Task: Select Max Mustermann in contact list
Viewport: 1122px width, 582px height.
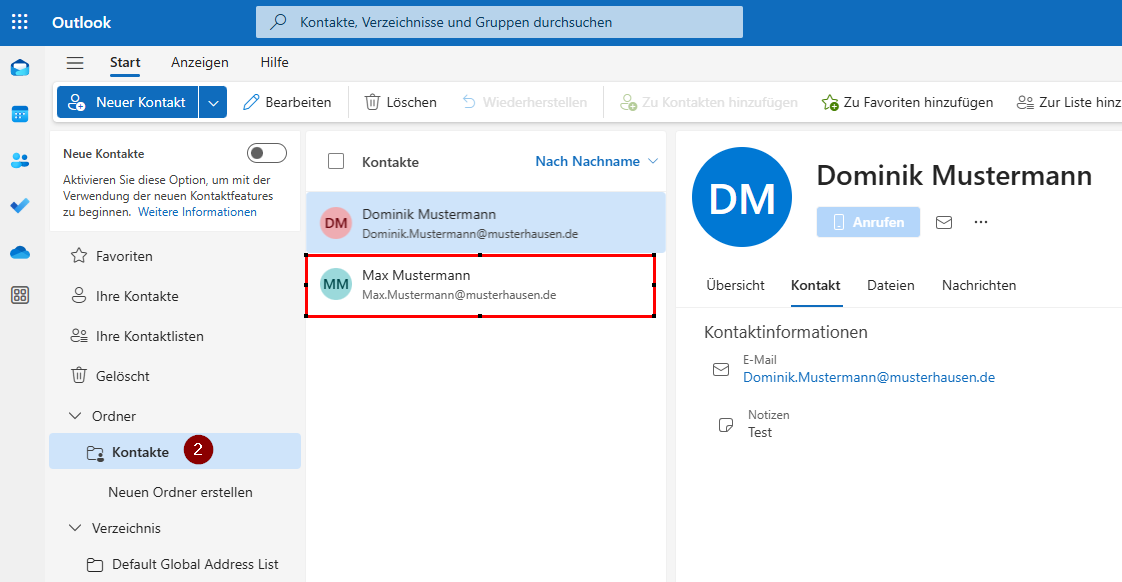Action: click(x=480, y=285)
